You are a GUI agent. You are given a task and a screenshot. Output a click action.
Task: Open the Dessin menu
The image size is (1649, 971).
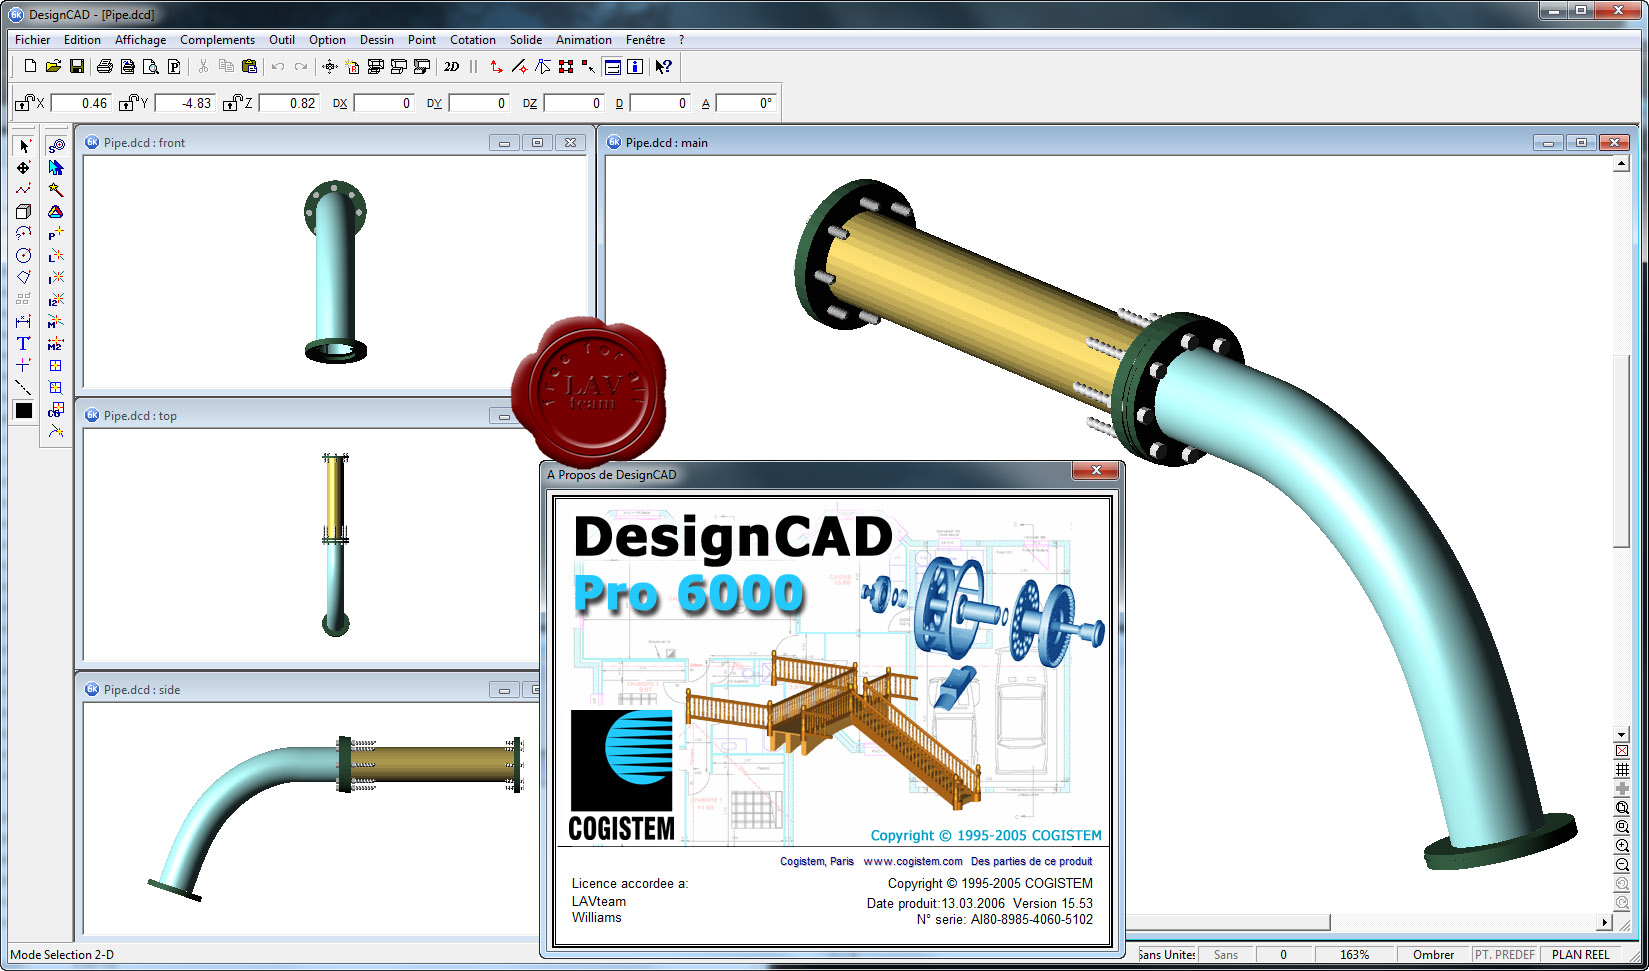[x=377, y=40]
